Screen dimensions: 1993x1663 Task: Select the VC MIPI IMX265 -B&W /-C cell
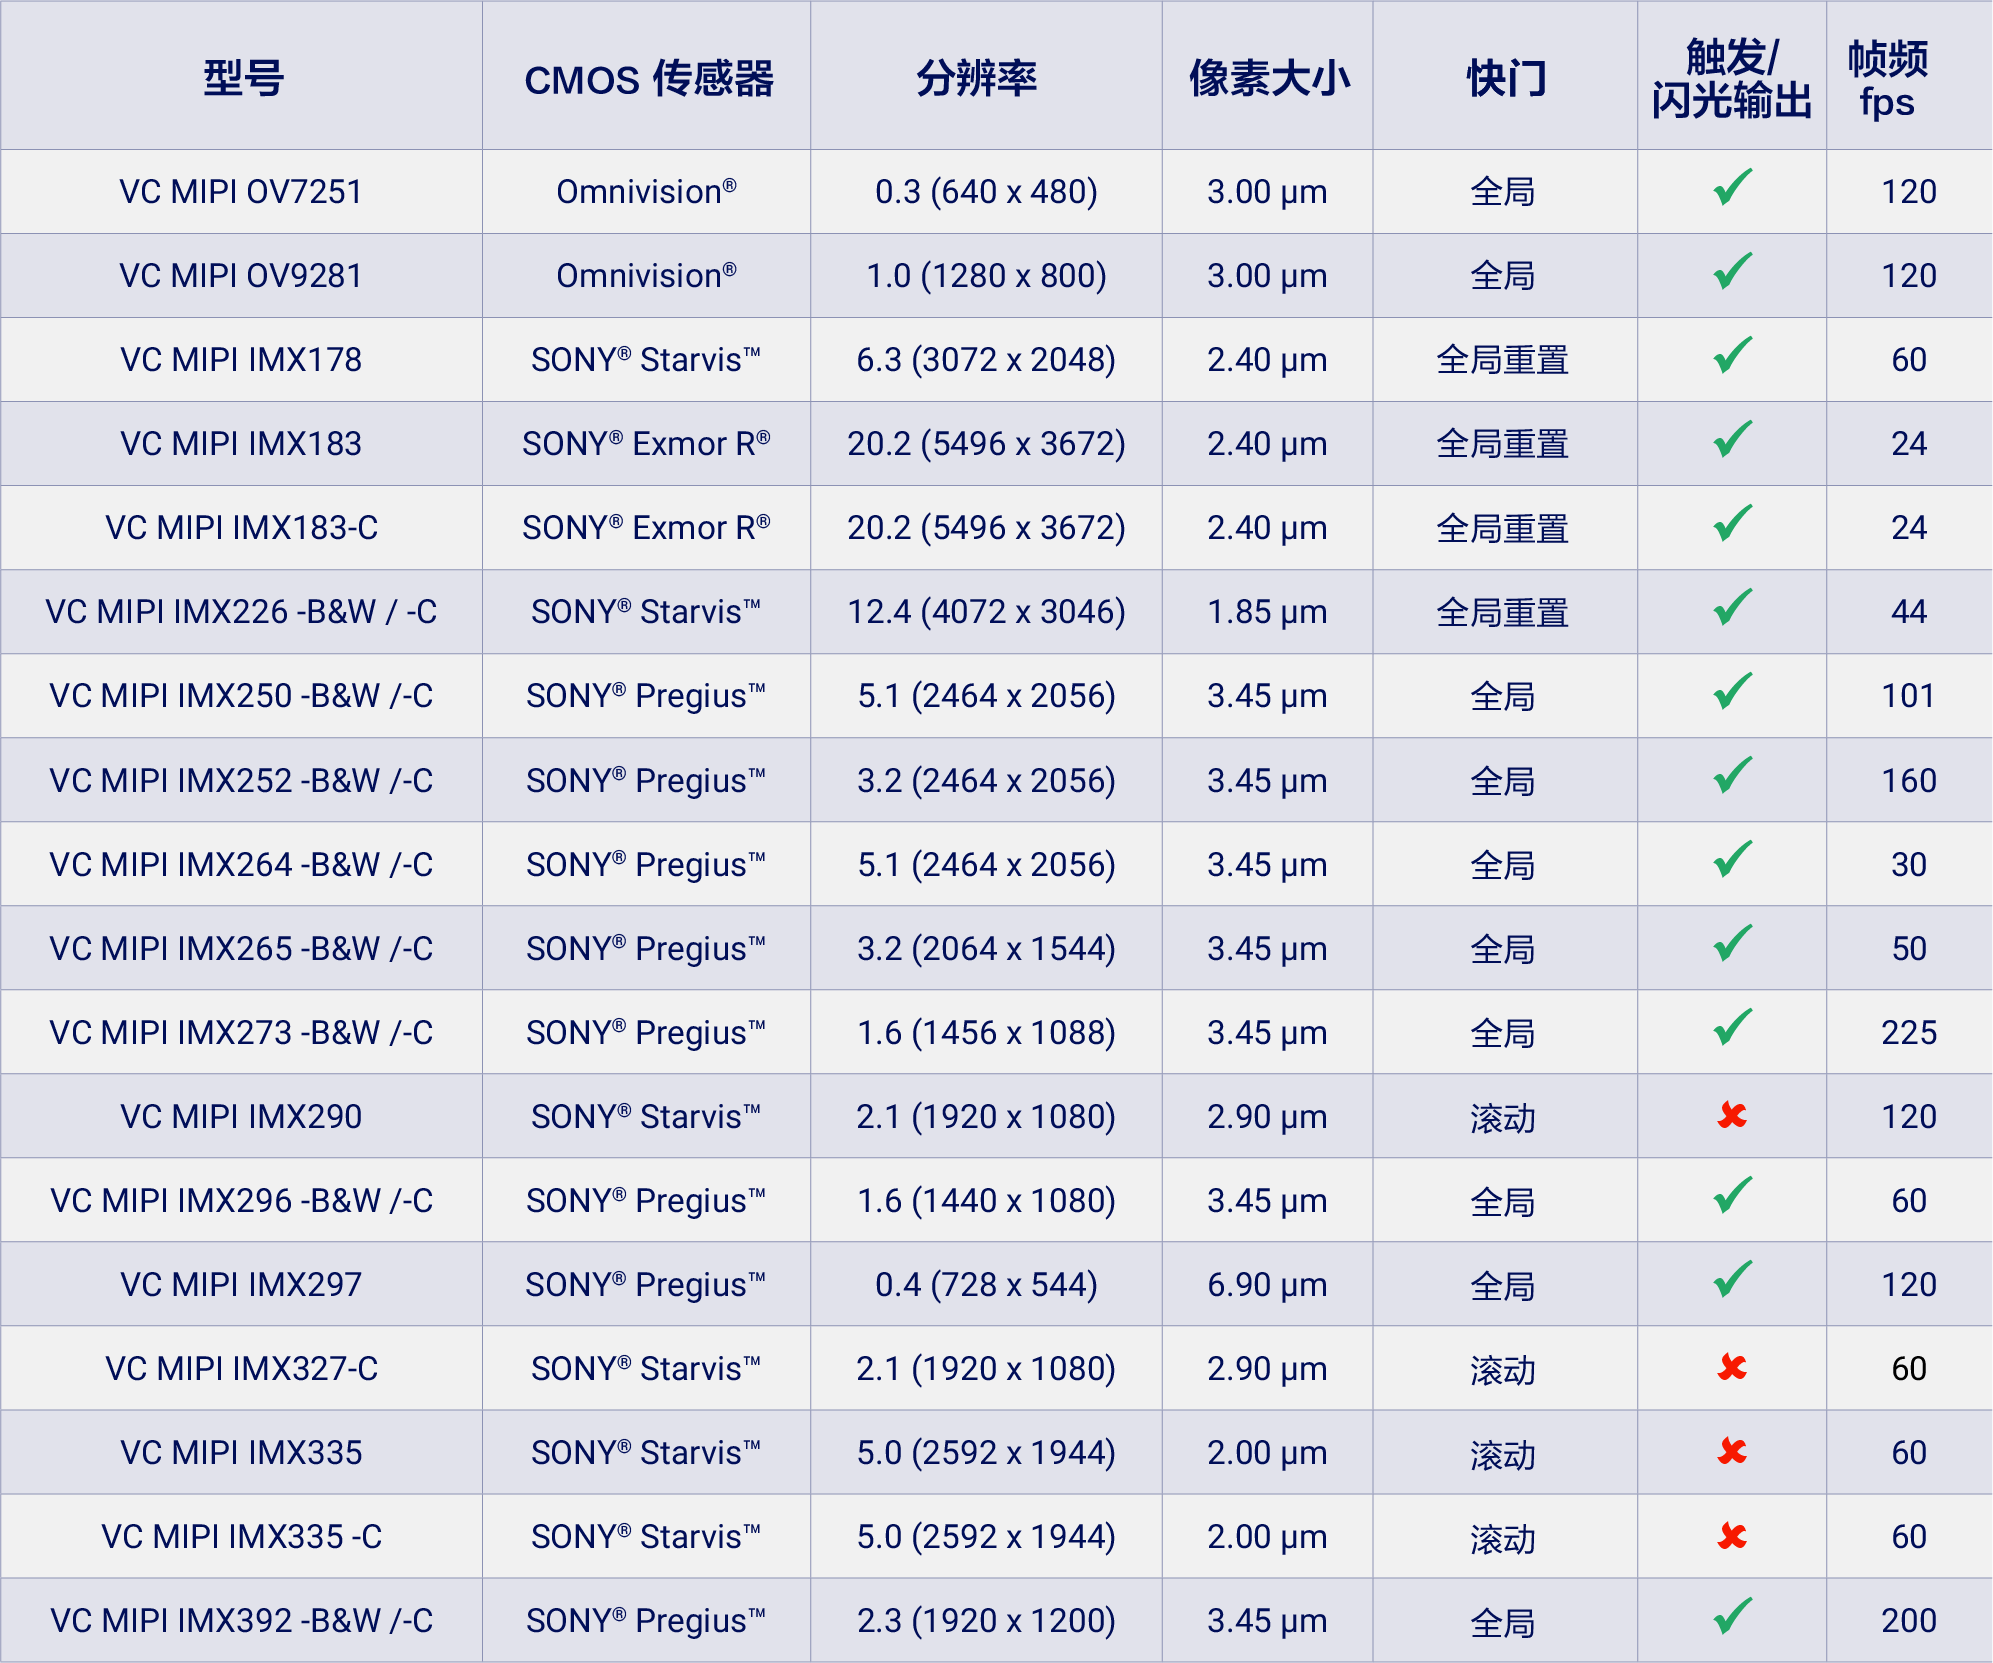coord(241,948)
